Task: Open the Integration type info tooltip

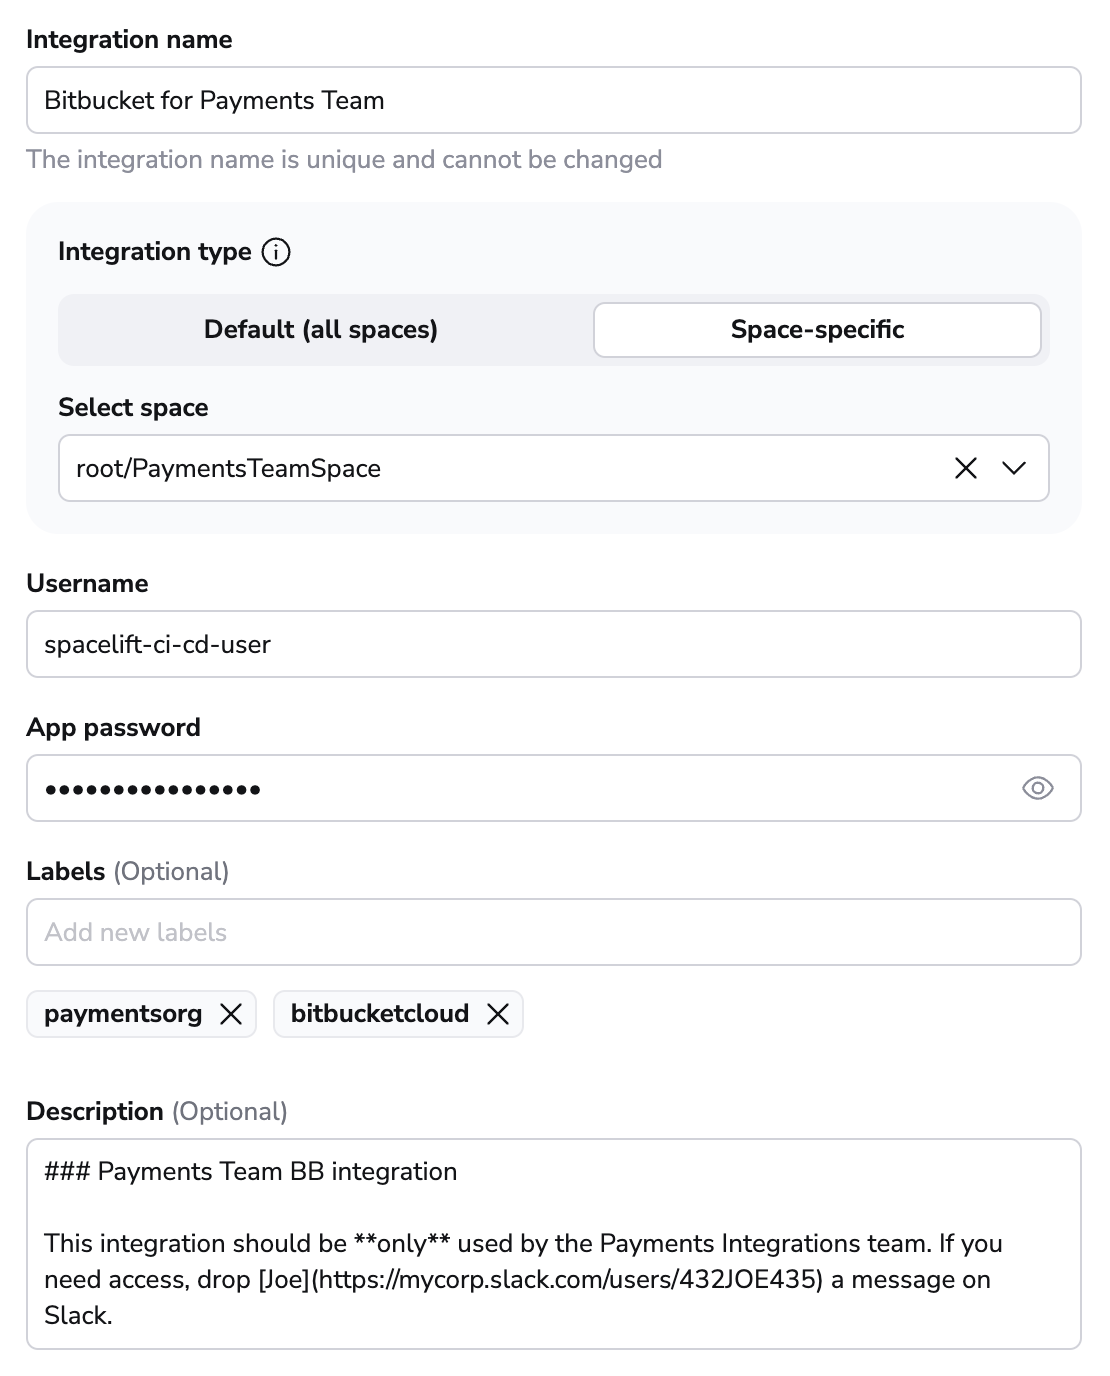Action: point(276,253)
